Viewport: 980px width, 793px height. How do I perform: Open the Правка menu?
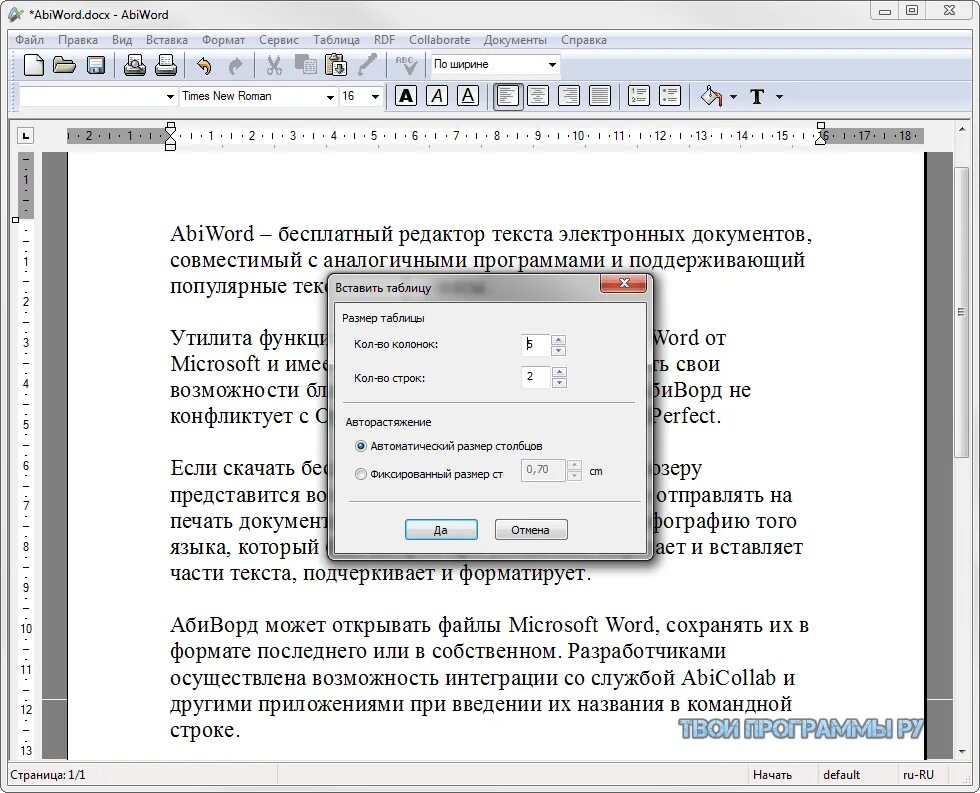pos(78,40)
